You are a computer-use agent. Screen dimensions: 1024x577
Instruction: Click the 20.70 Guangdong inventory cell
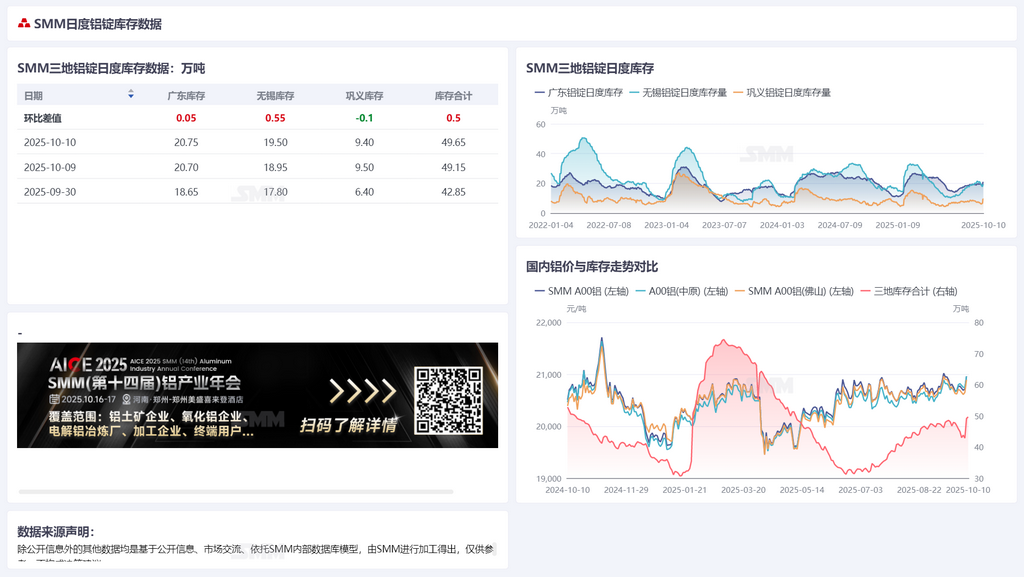186,167
